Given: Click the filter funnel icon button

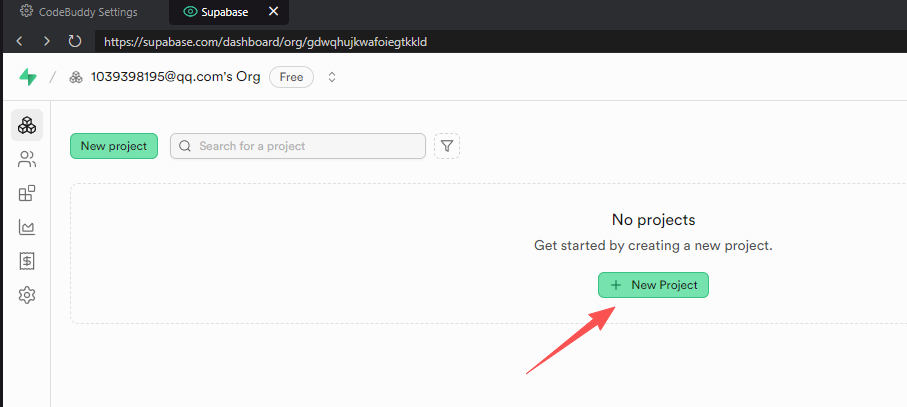Looking at the screenshot, I should click(447, 146).
